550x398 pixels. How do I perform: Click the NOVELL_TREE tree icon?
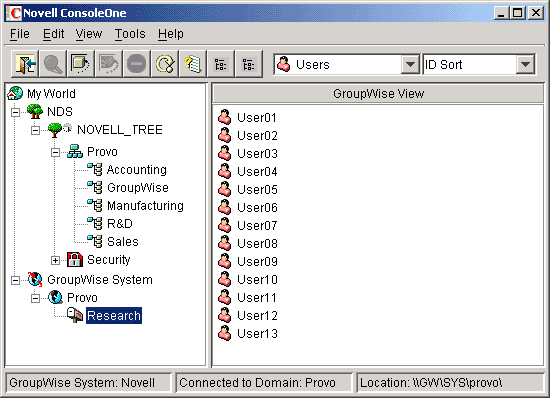[x=55, y=130]
